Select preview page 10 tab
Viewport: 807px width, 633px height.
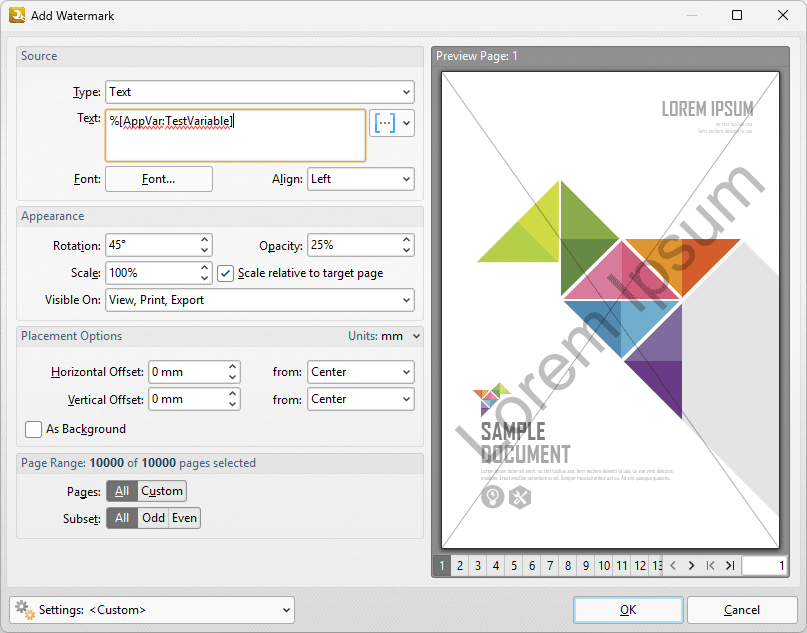point(604,566)
